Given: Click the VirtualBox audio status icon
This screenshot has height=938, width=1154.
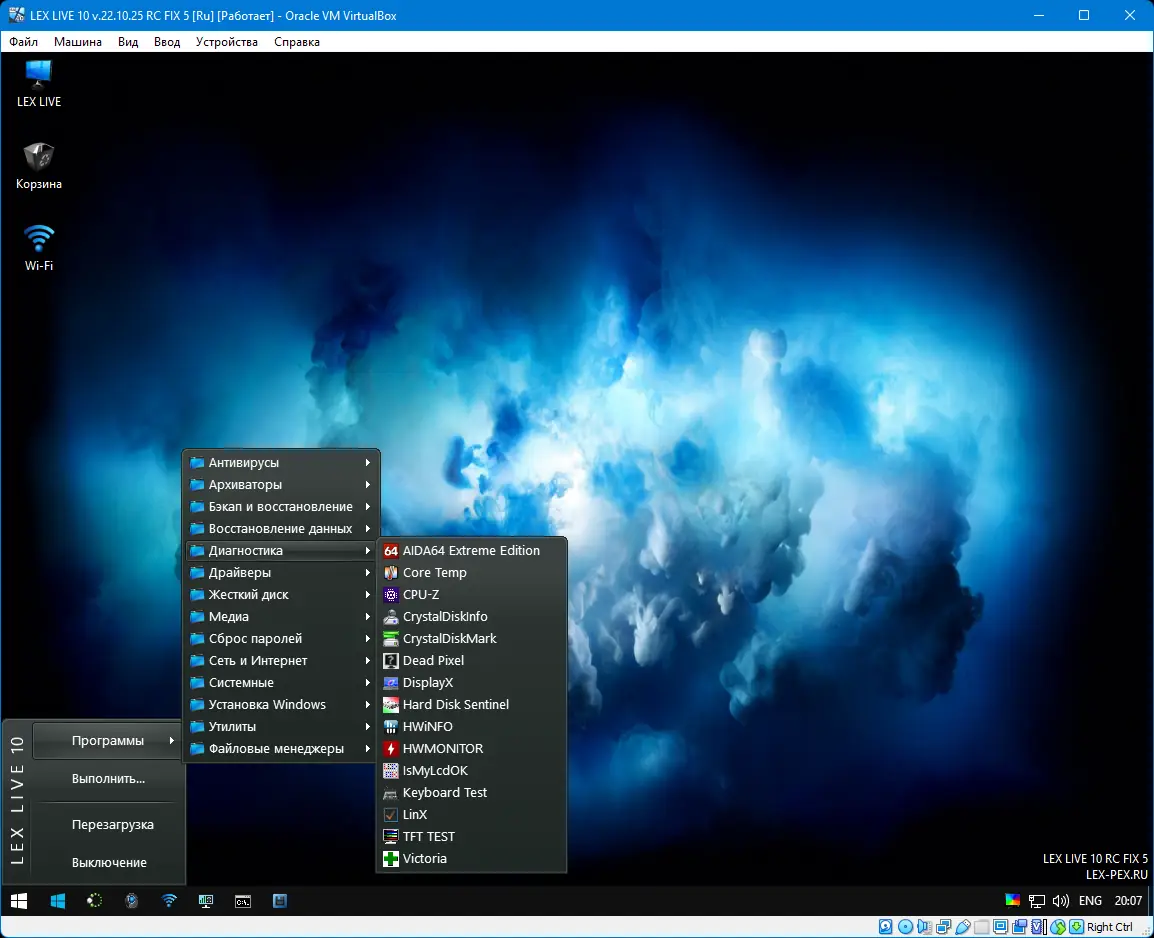Looking at the screenshot, I should tap(924, 927).
